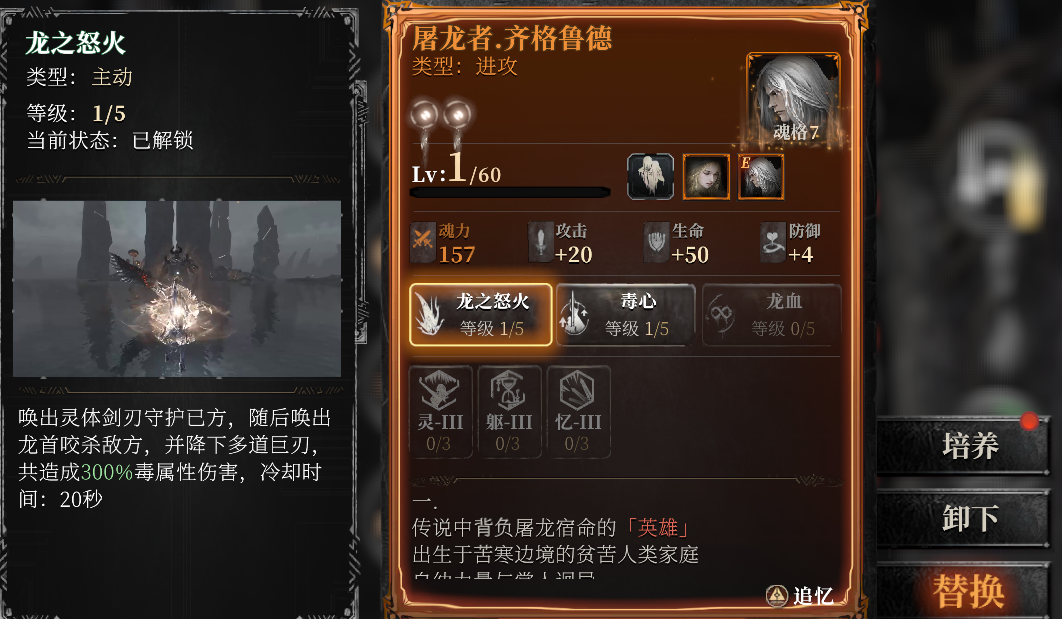Select the dark hooded character thumbnail
The width and height of the screenshot is (1062, 619).
coord(650,177)
